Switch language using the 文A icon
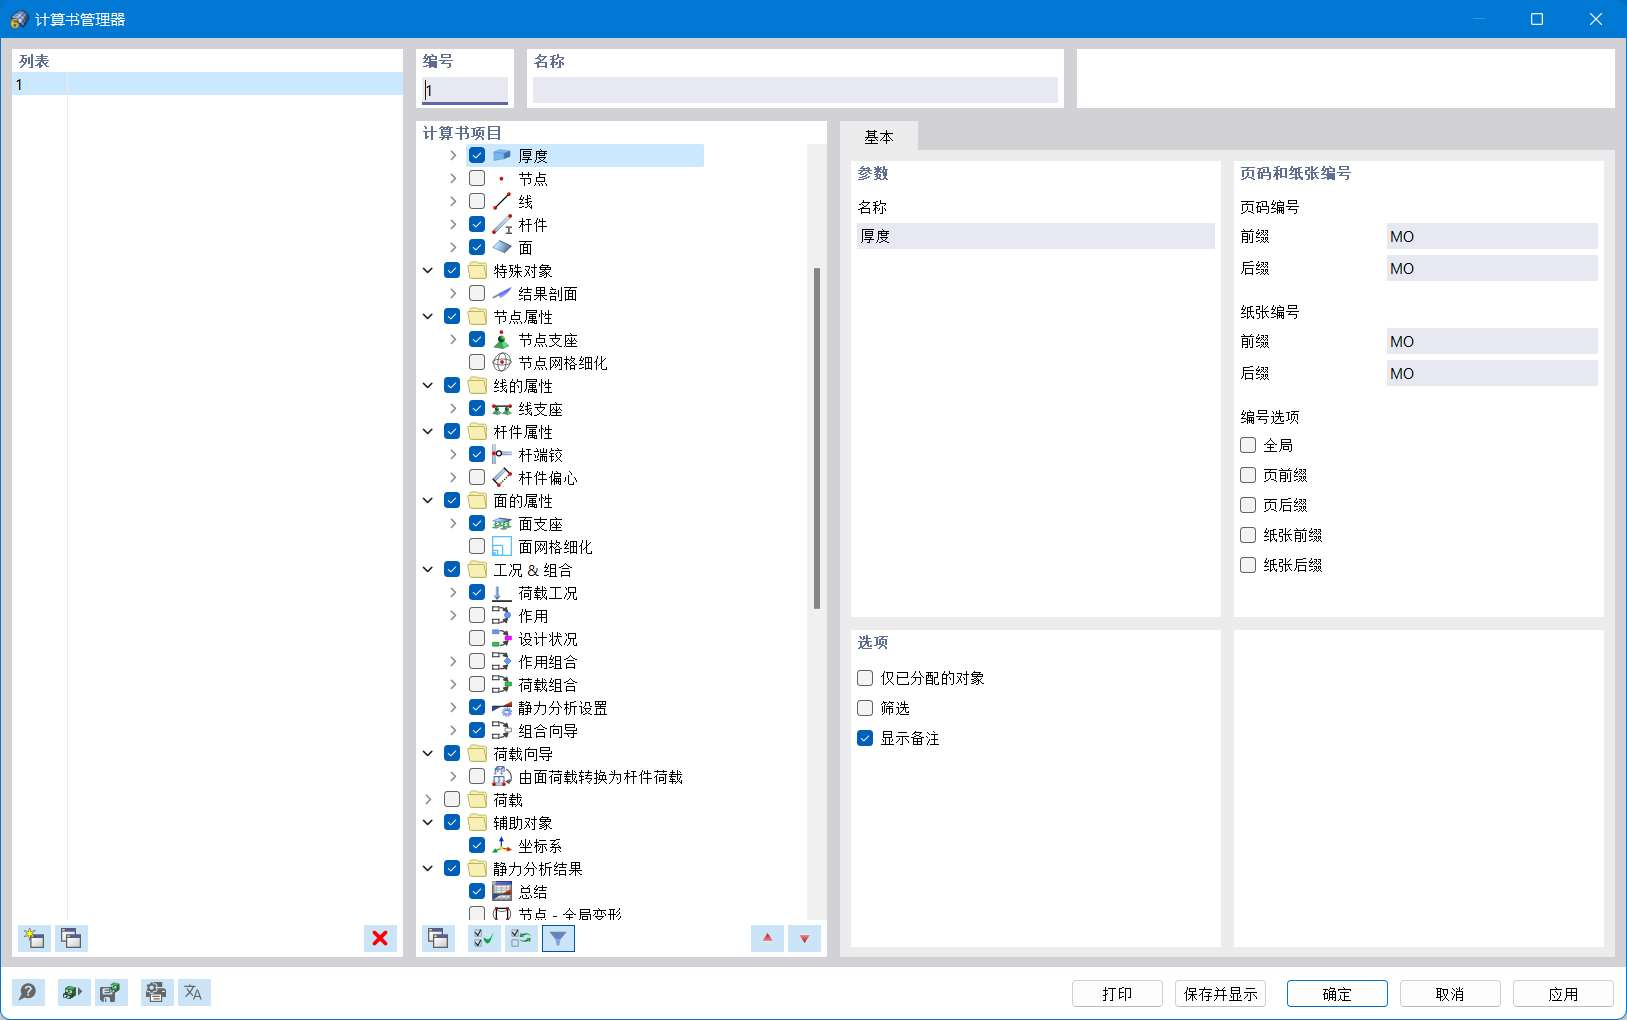 coord(193,992)
